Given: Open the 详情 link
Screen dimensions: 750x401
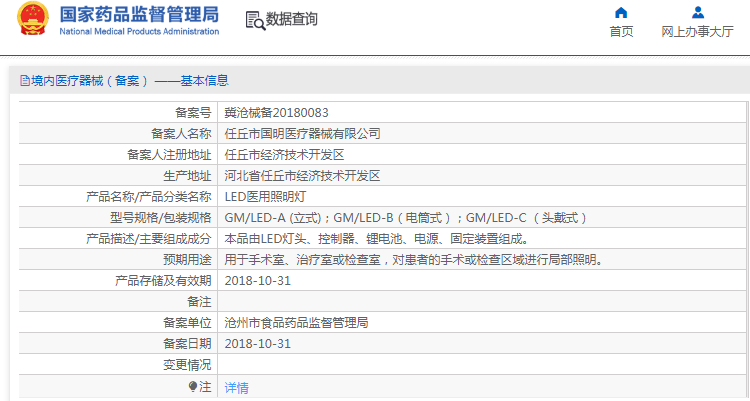Looking at the screenshot, I should (236, 387).
